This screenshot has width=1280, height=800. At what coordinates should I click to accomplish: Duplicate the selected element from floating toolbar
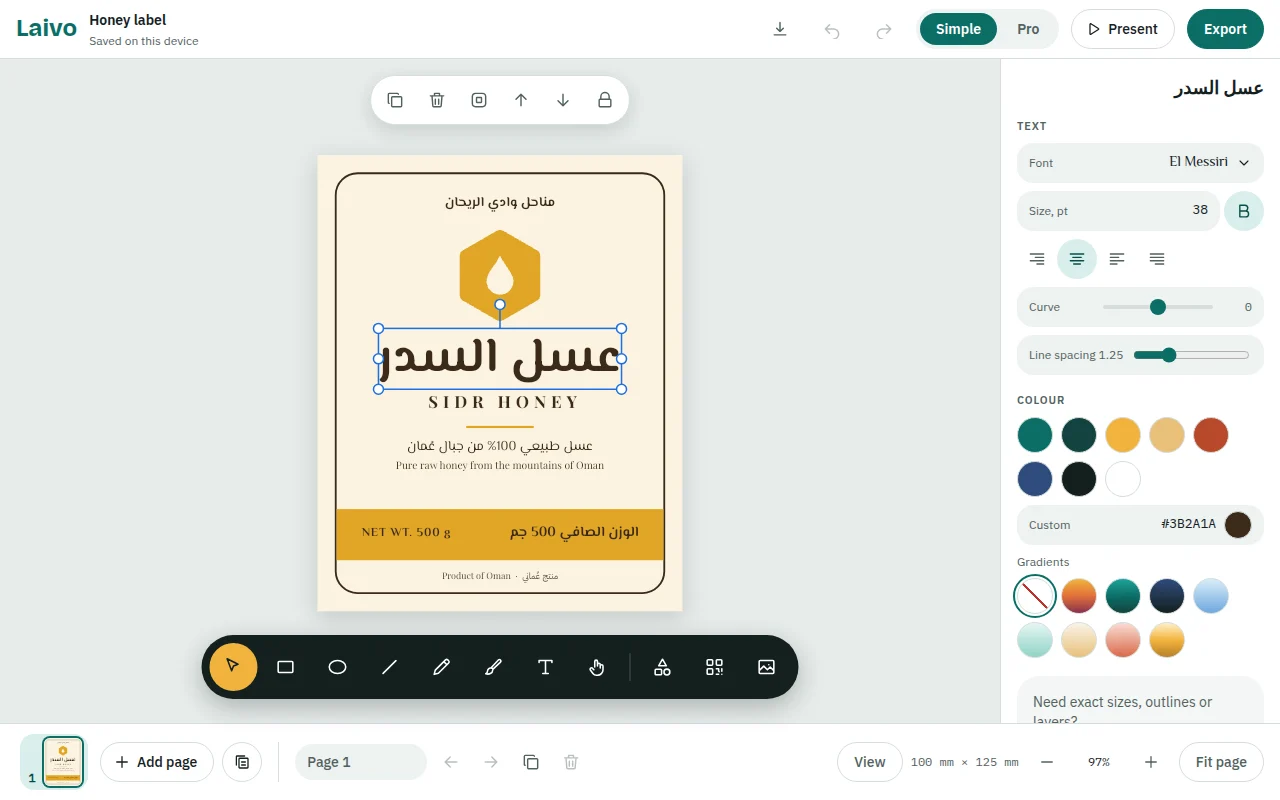(395, 100)
